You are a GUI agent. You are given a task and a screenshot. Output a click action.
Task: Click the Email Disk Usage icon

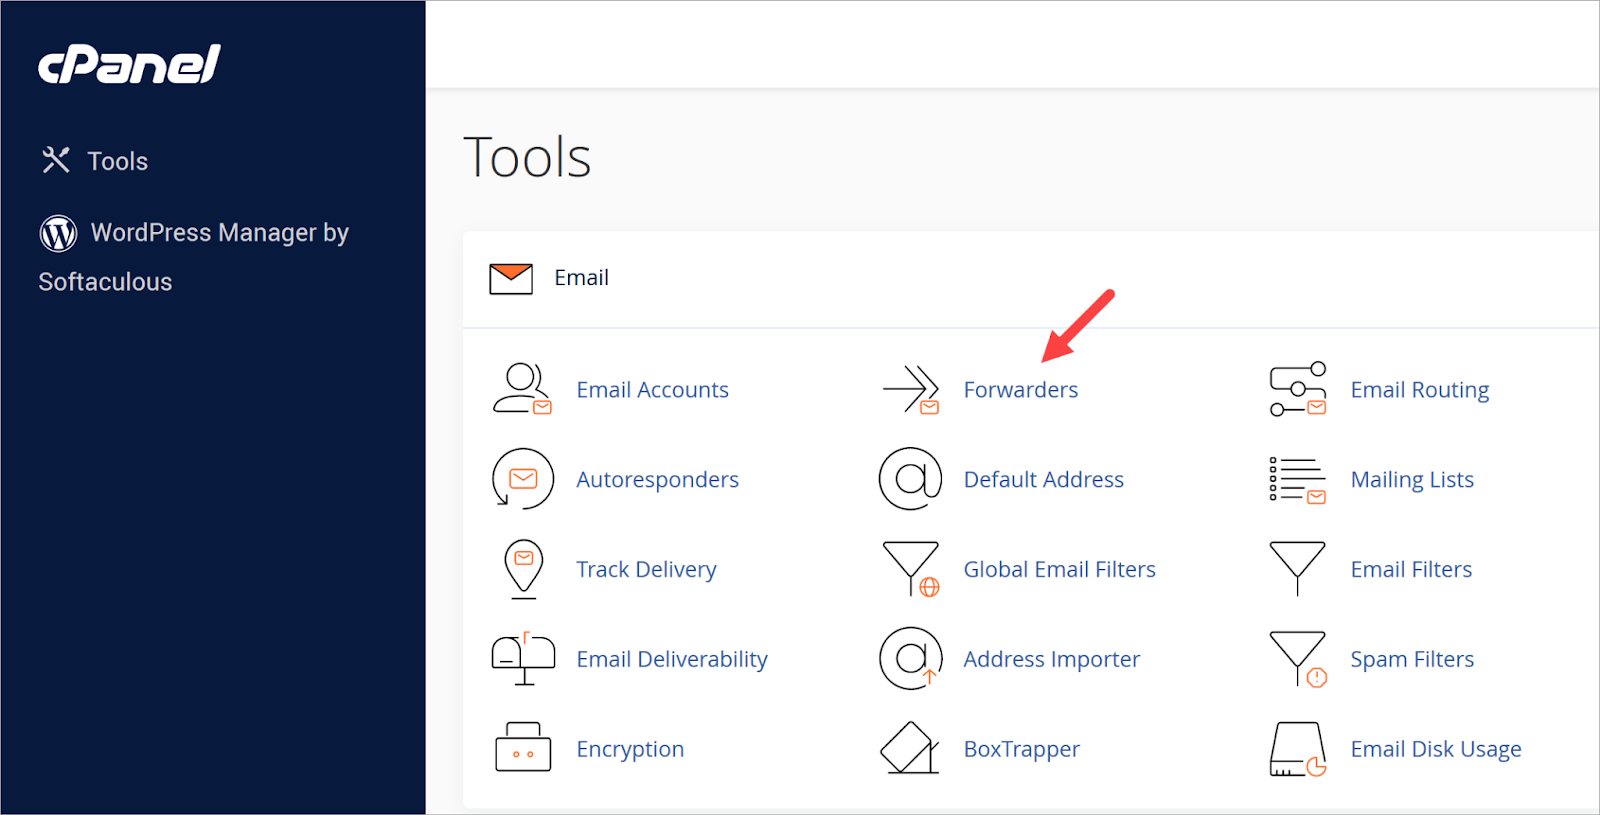coord(1297,749)
